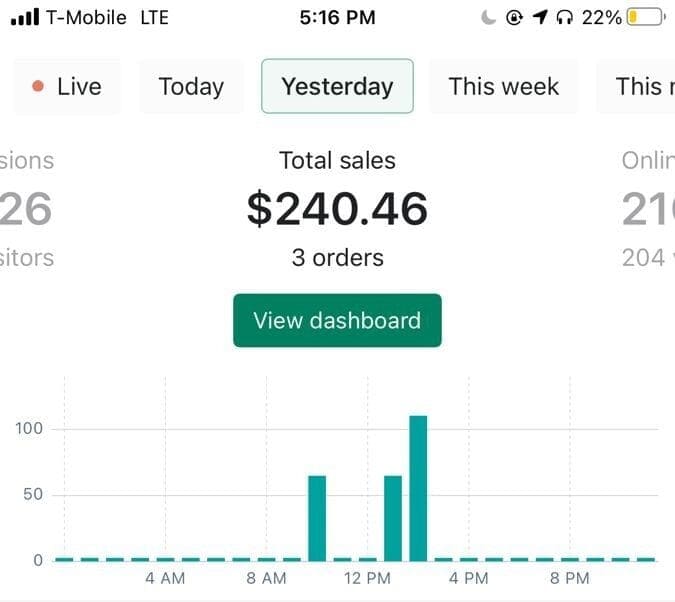The height and width of the screenshot is (602, 675).
Task: Tap the $240.46 total sales figure
Action: (337, 208)
